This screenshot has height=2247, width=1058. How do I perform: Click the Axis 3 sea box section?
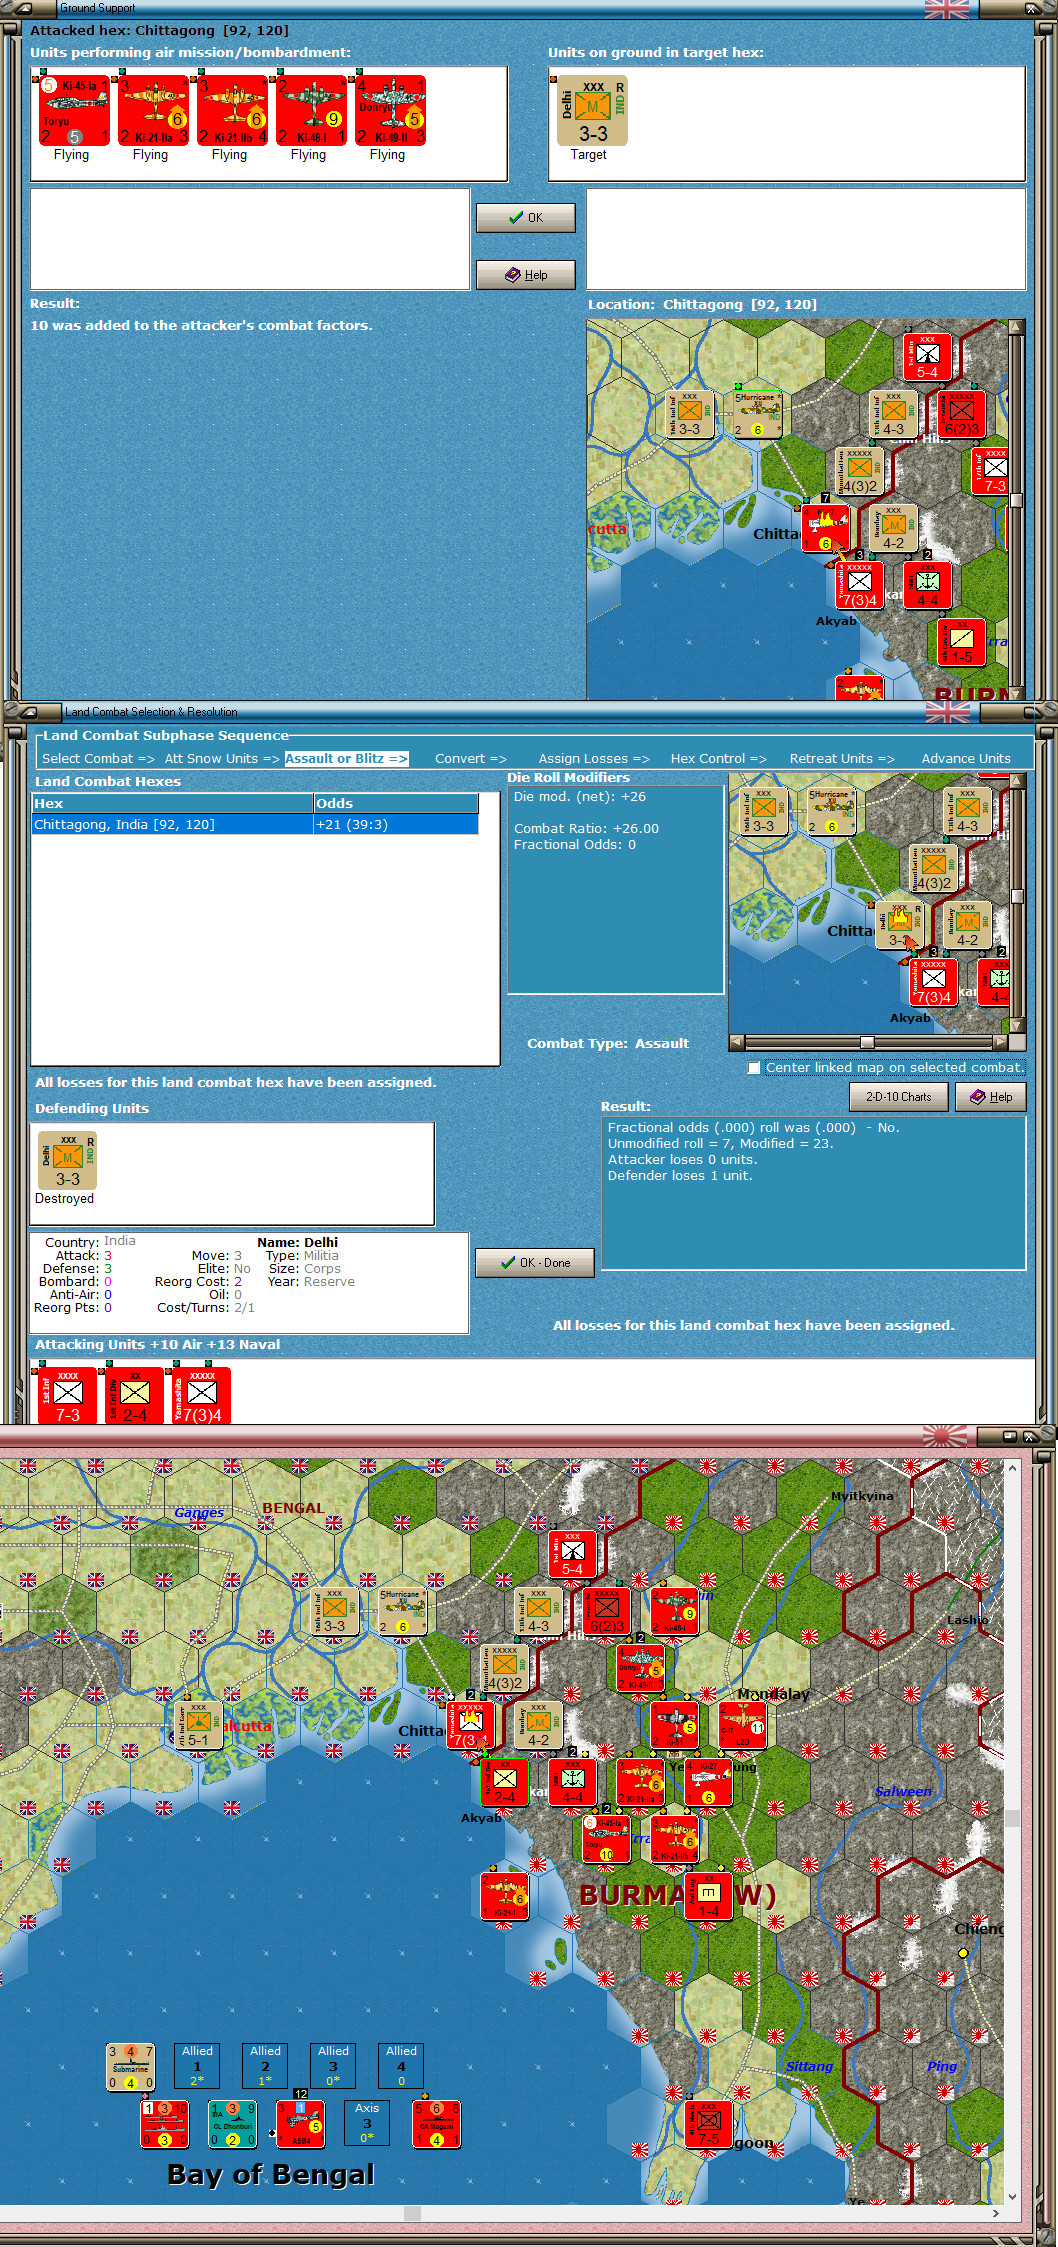tap(367, 2123)
